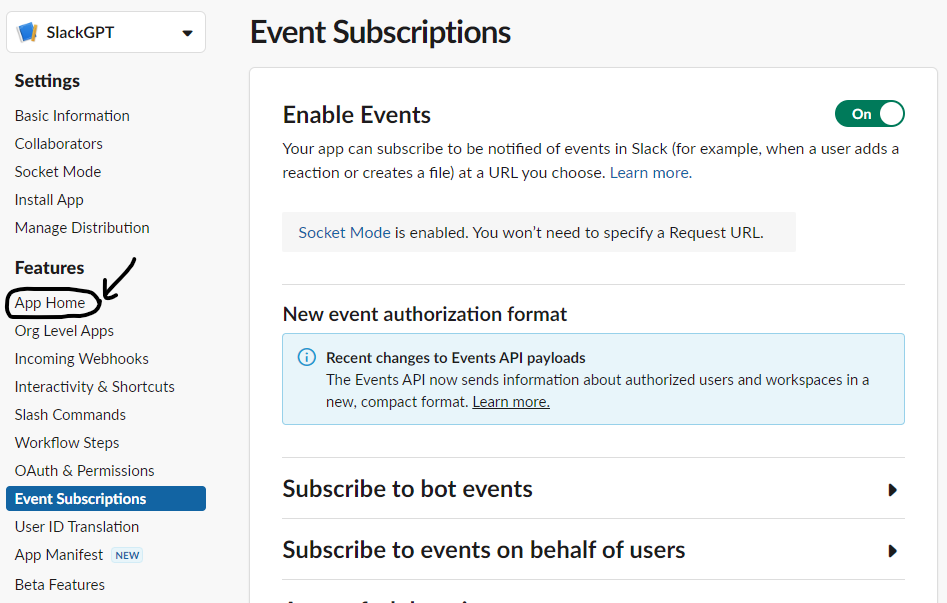Expand Subscribe to events on behalf of users
The image size is (947, 603).
point(892,551)
